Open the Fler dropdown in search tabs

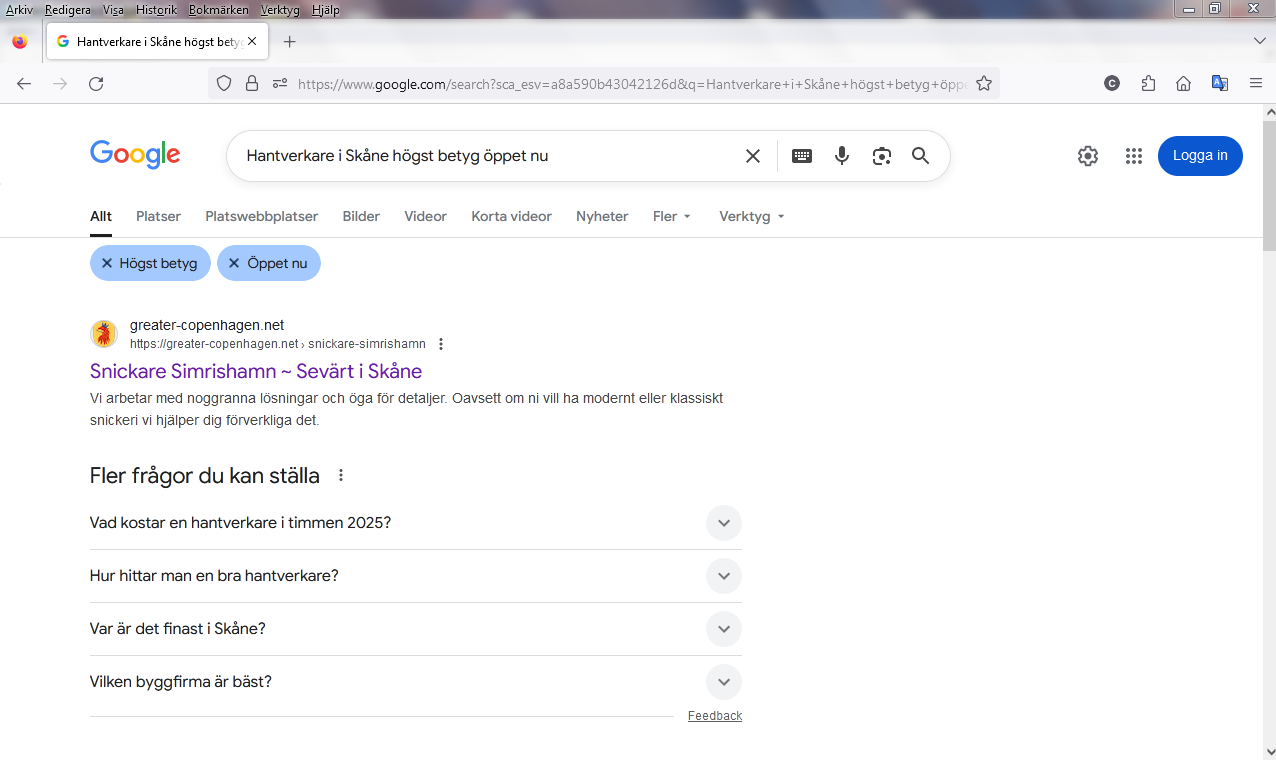point(672,216)
